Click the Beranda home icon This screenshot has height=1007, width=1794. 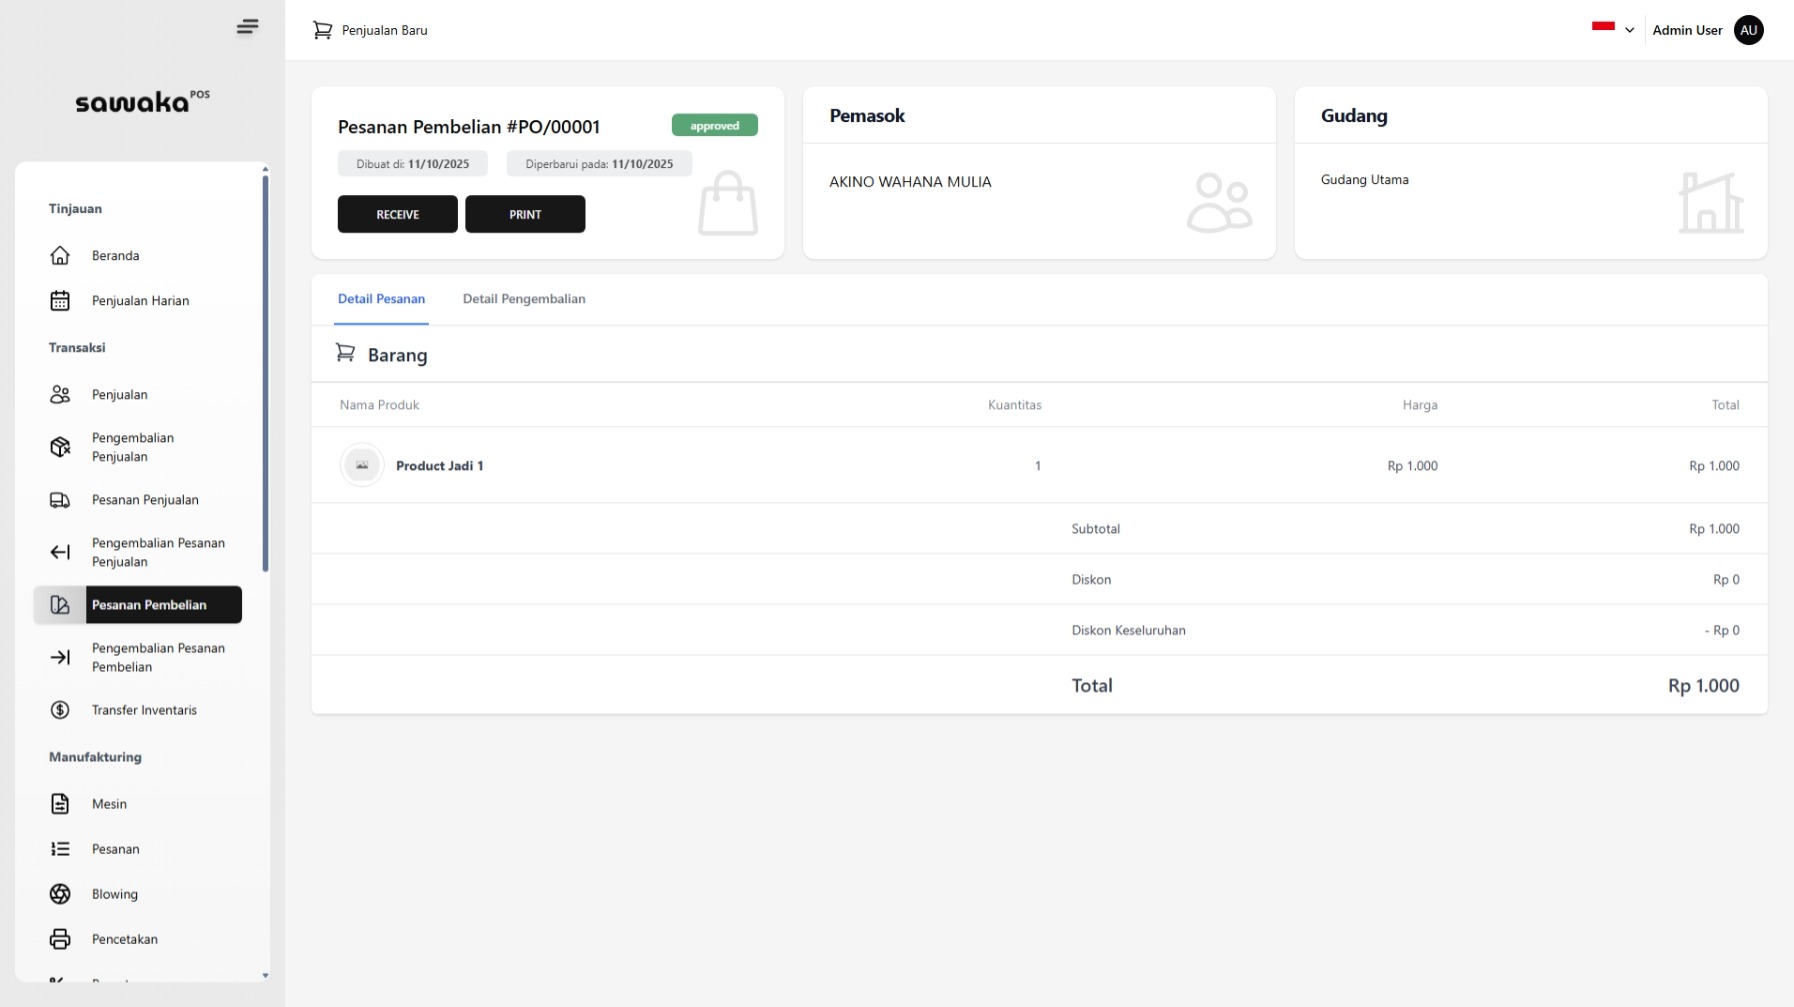click(x=60, y=256)
